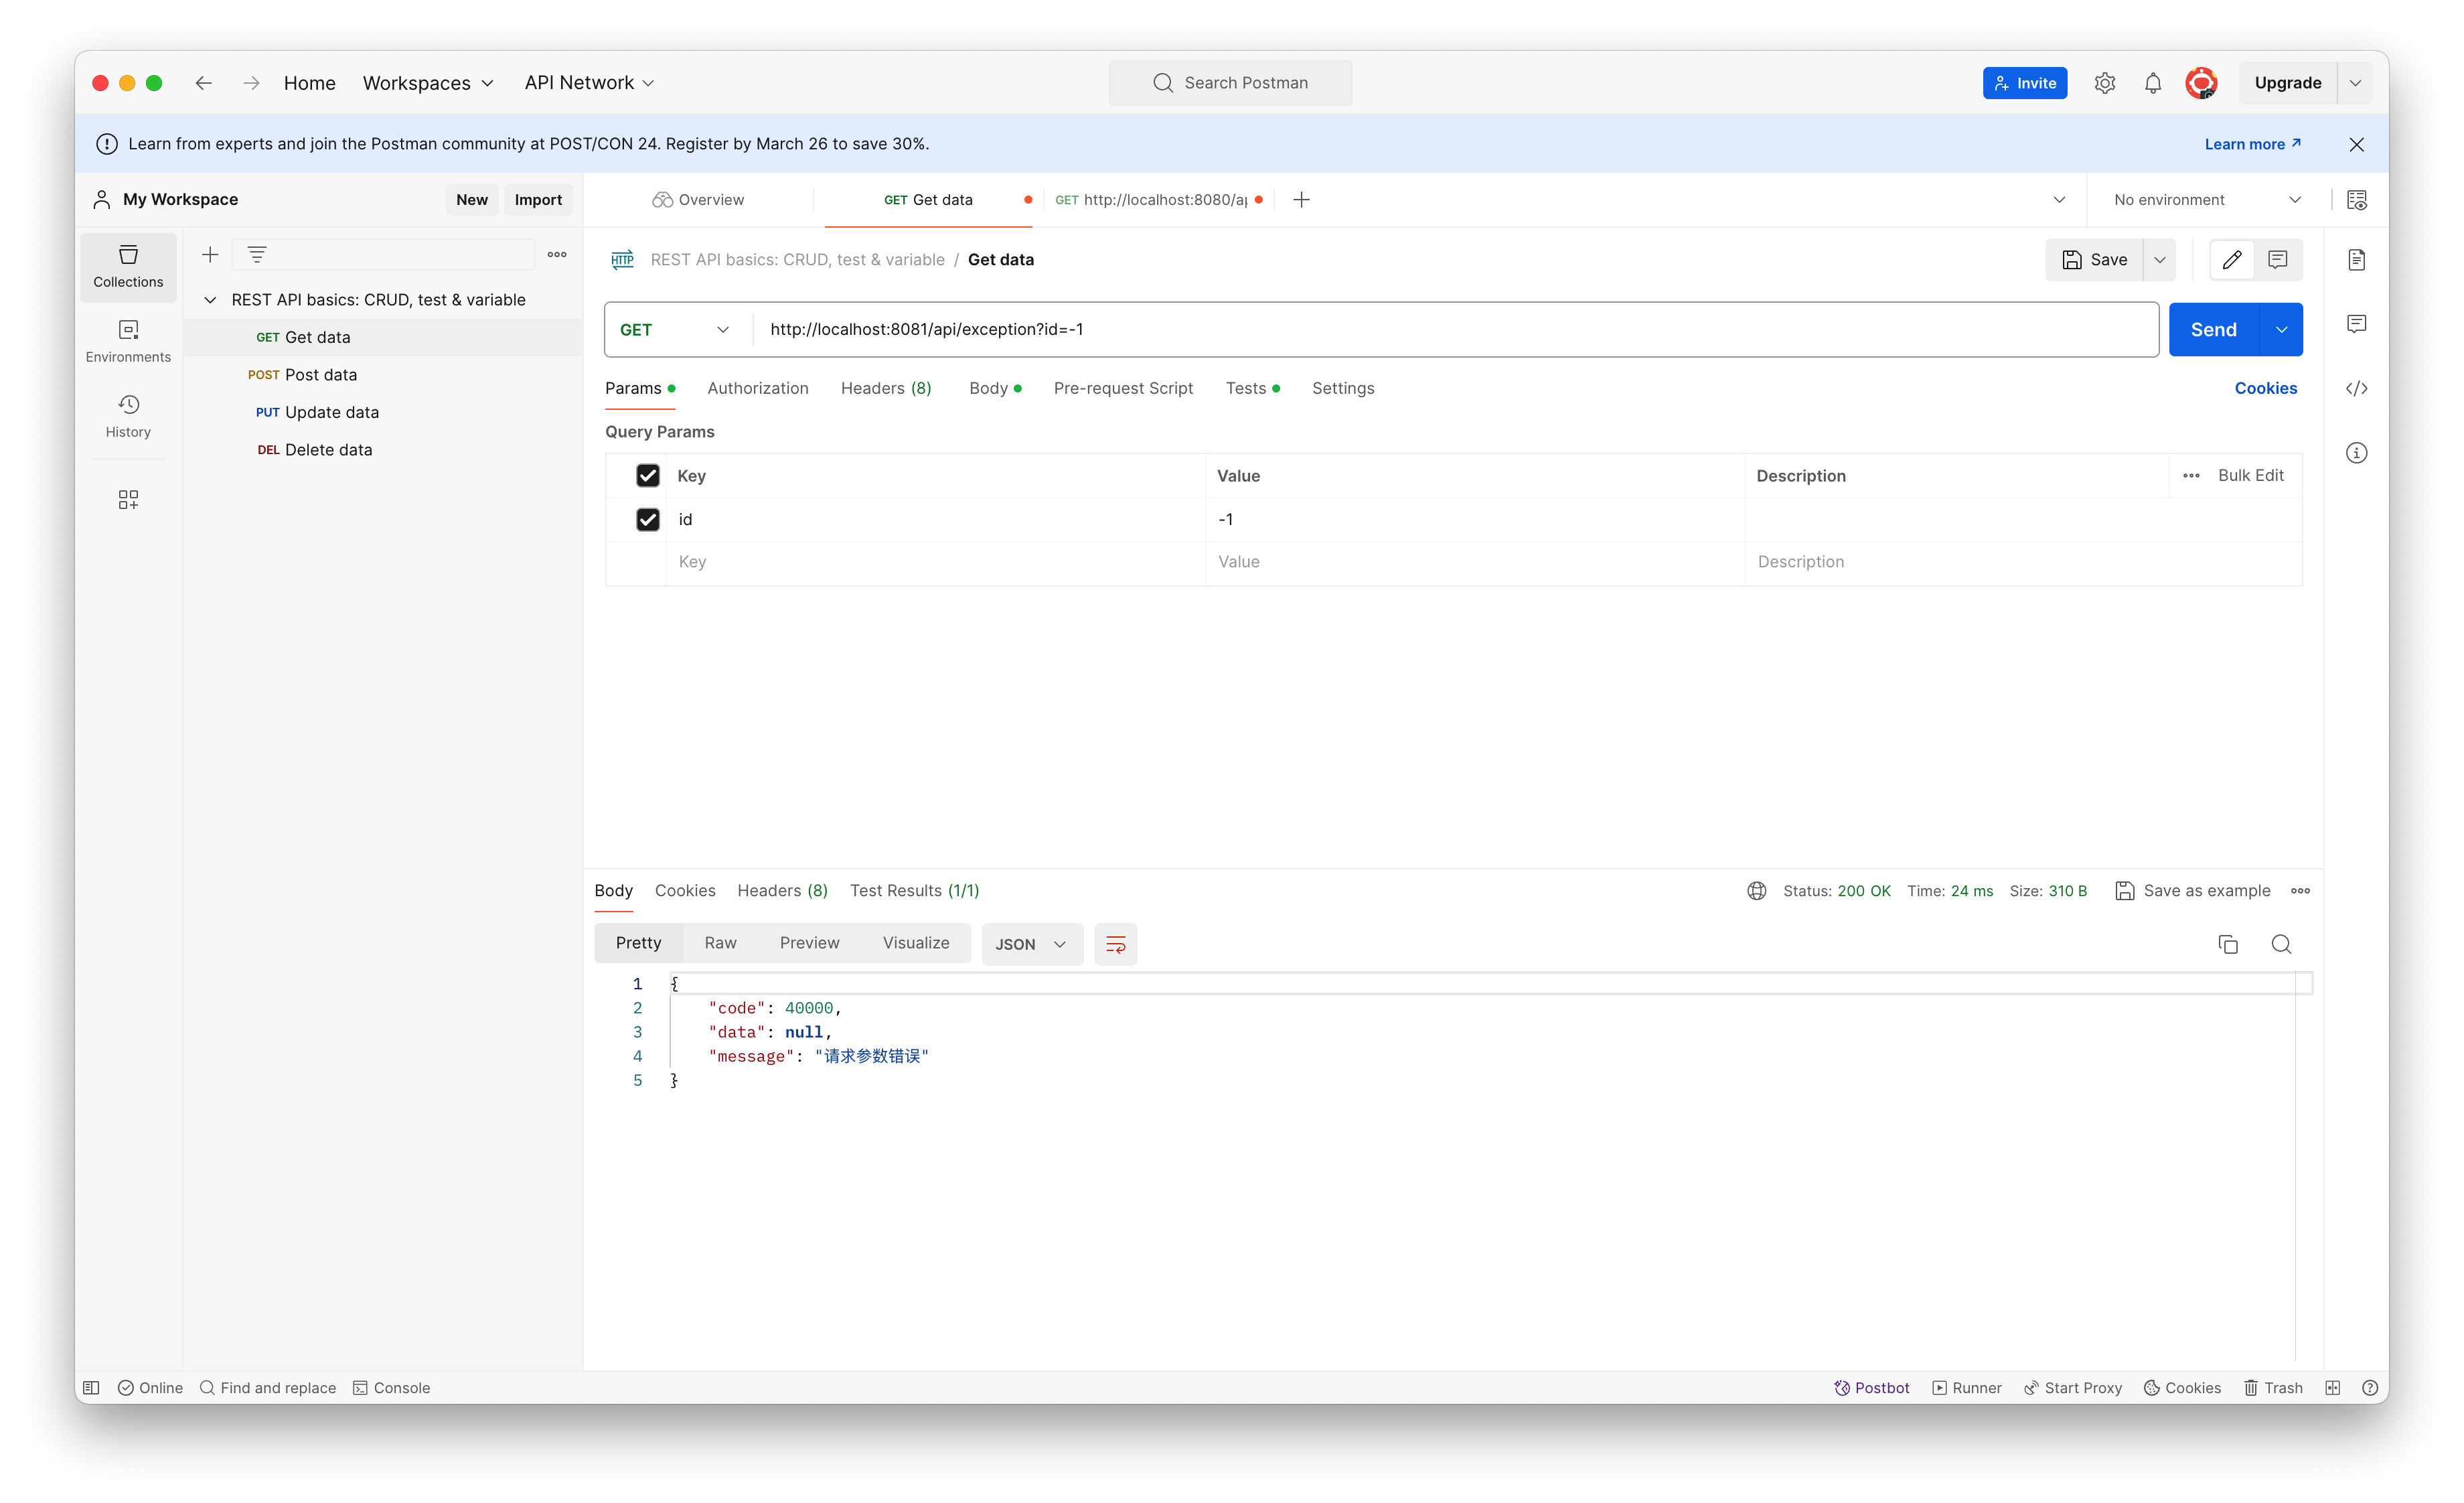The image size is (2464, 1503).
Task: Open collections panel three-dot options
Action: click(557, 255)
